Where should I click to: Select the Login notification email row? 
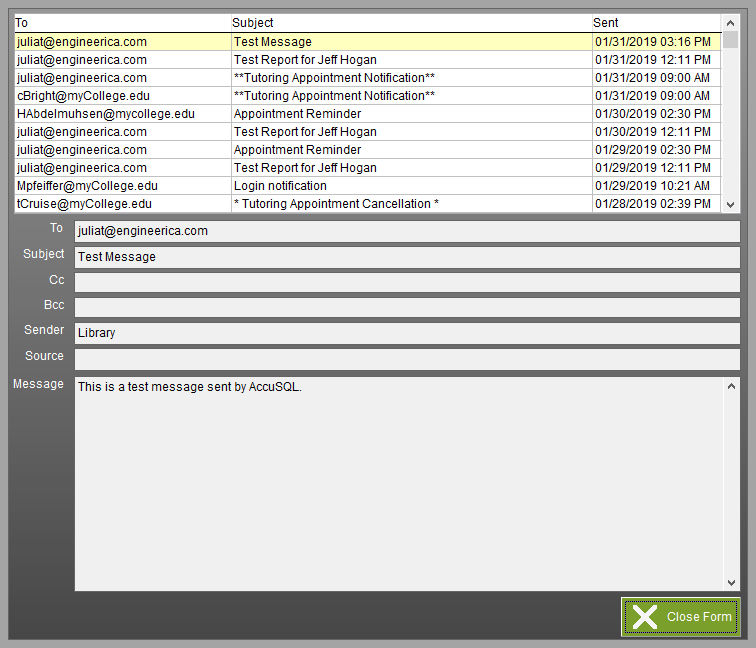tap(368, 186)
